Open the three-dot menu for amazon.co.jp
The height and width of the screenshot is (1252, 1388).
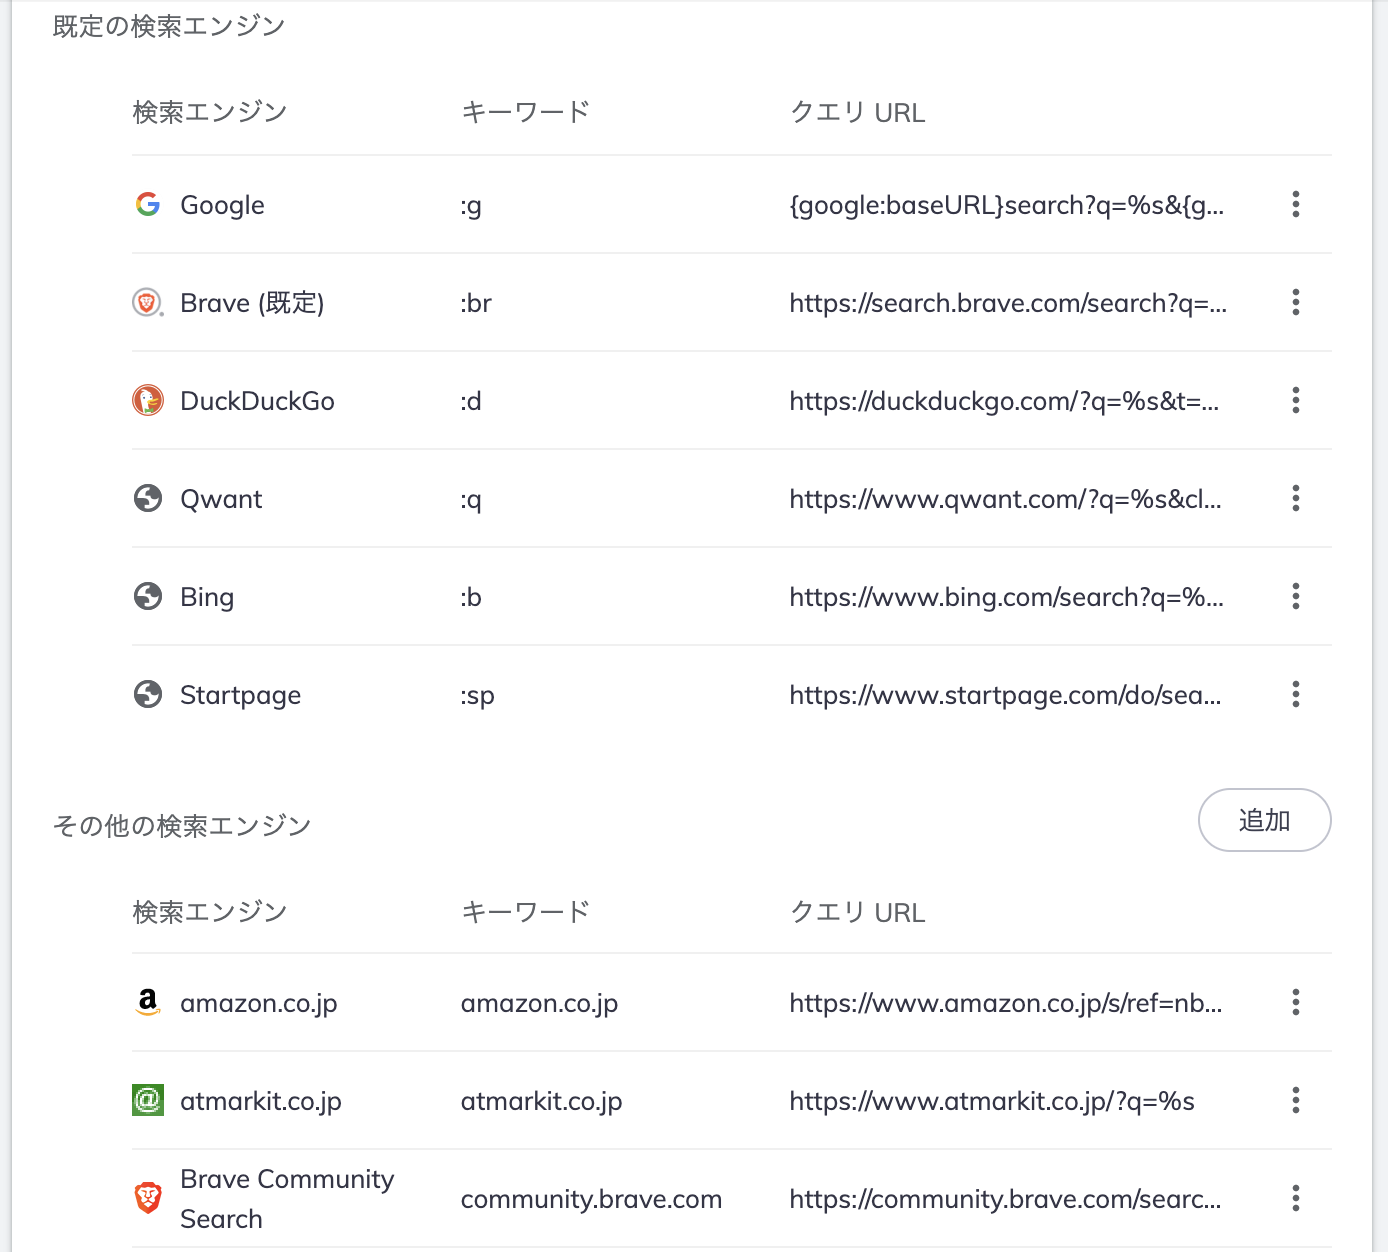pos(1295,1002)
